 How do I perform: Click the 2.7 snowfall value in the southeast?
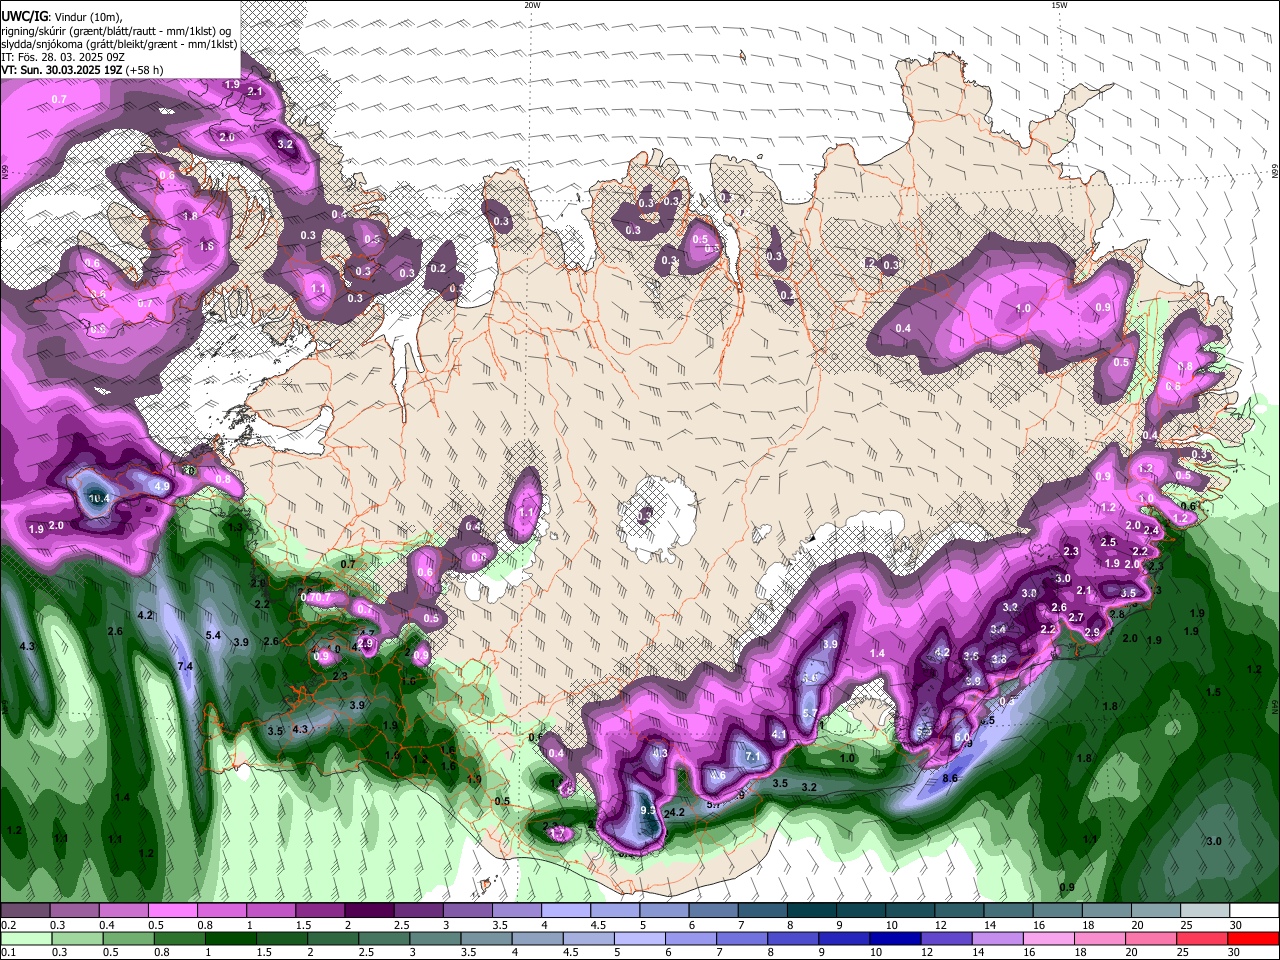[1076, 617]
